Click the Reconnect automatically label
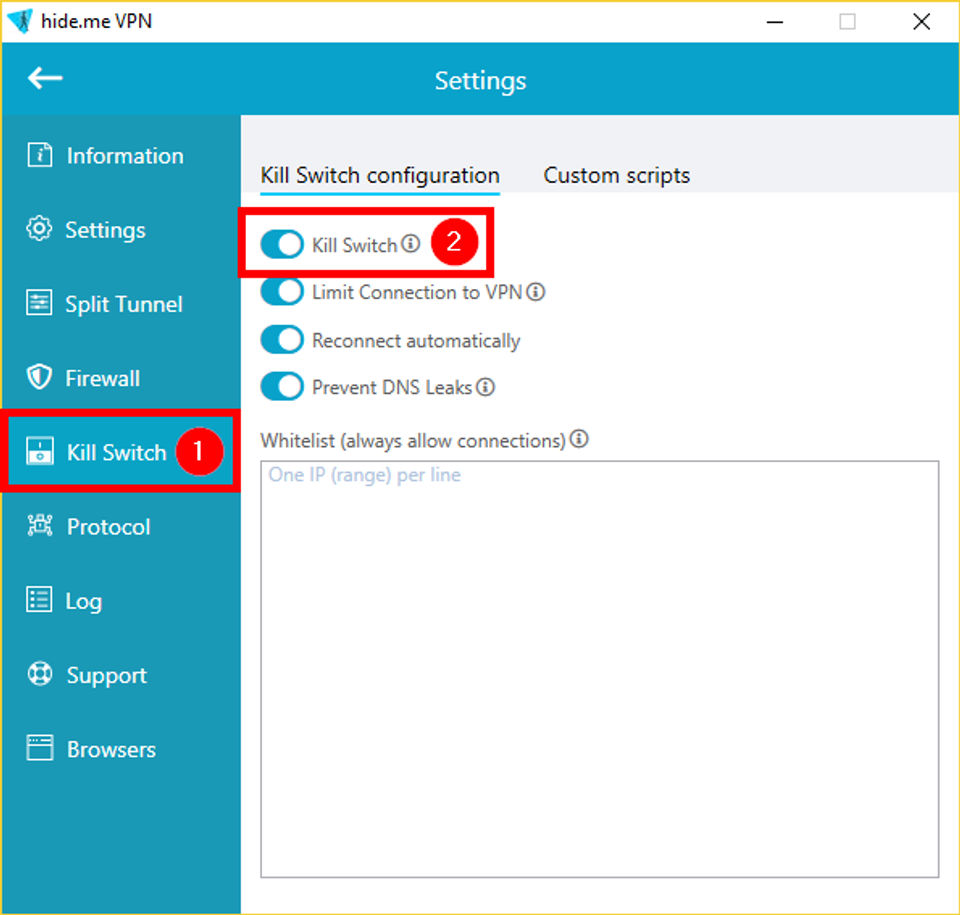The height and width of the screenshot is (915, 960). click(416, 341)
